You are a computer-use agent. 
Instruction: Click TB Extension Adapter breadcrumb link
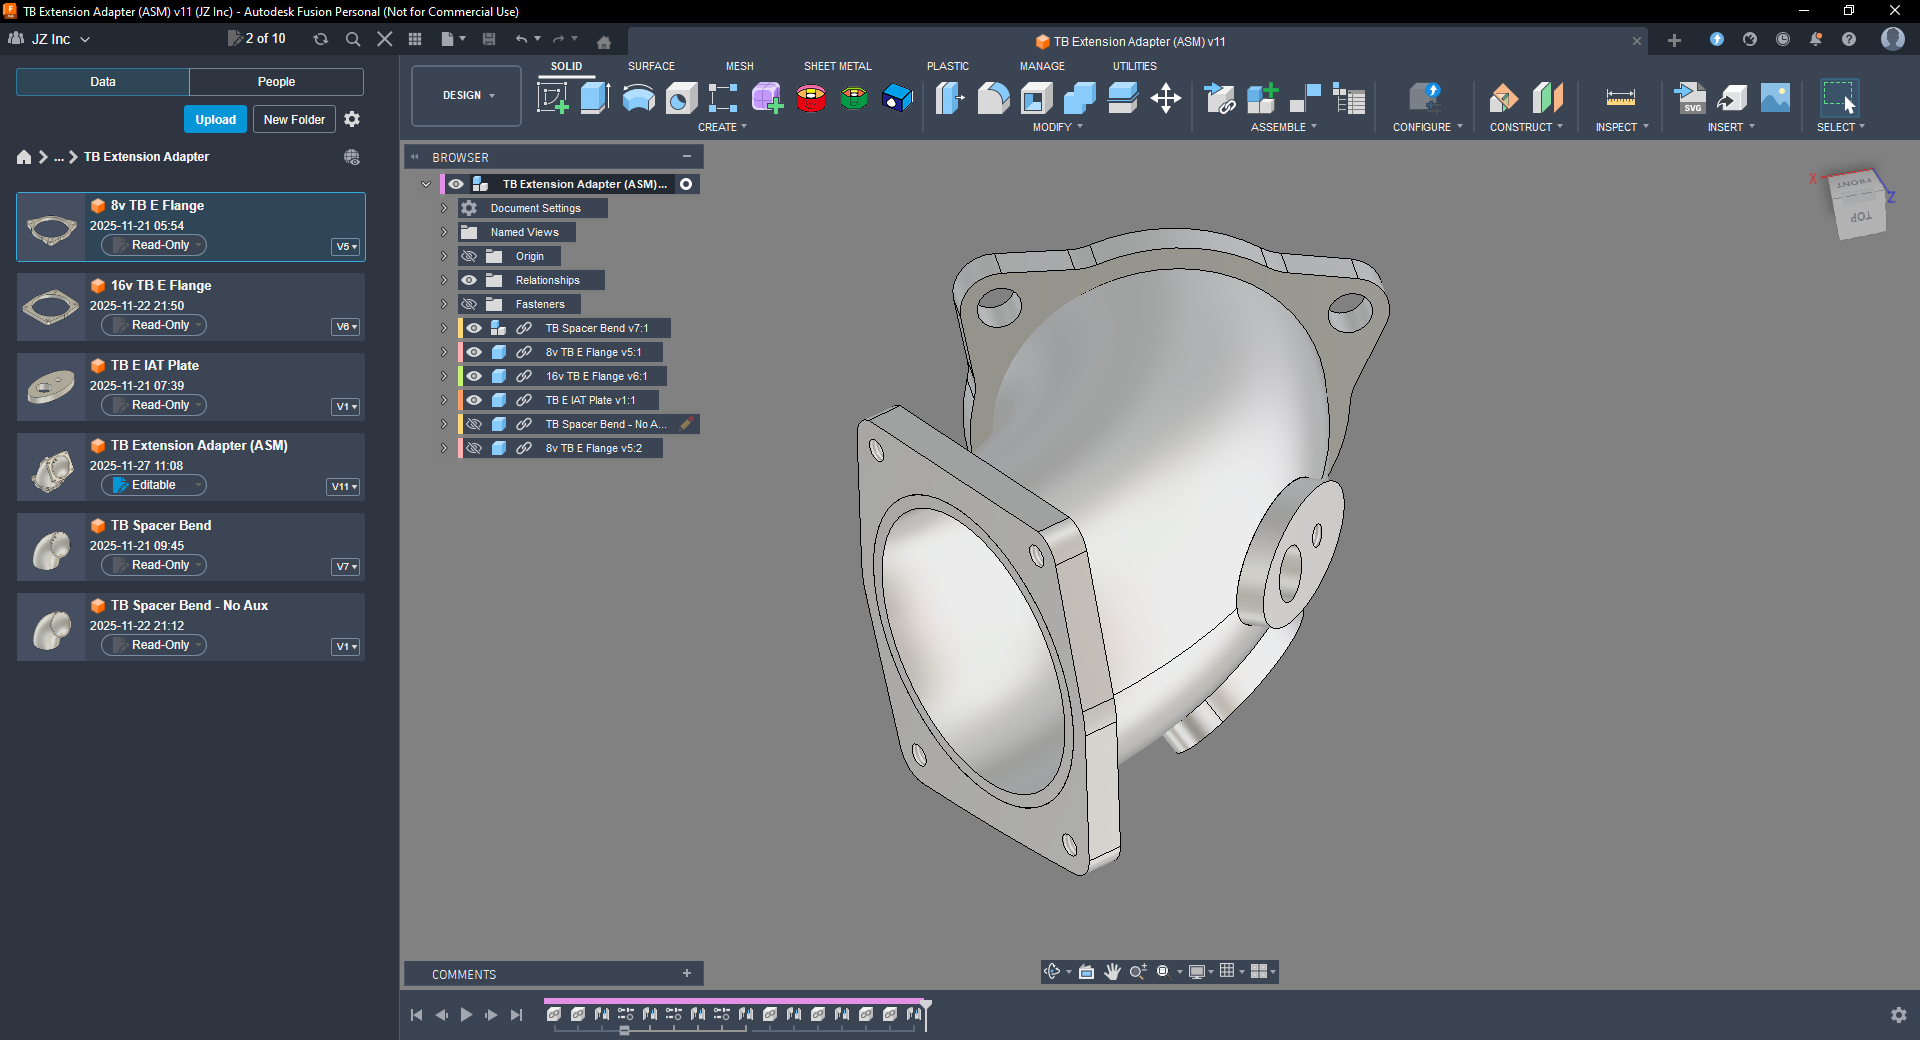pos(146,157)
